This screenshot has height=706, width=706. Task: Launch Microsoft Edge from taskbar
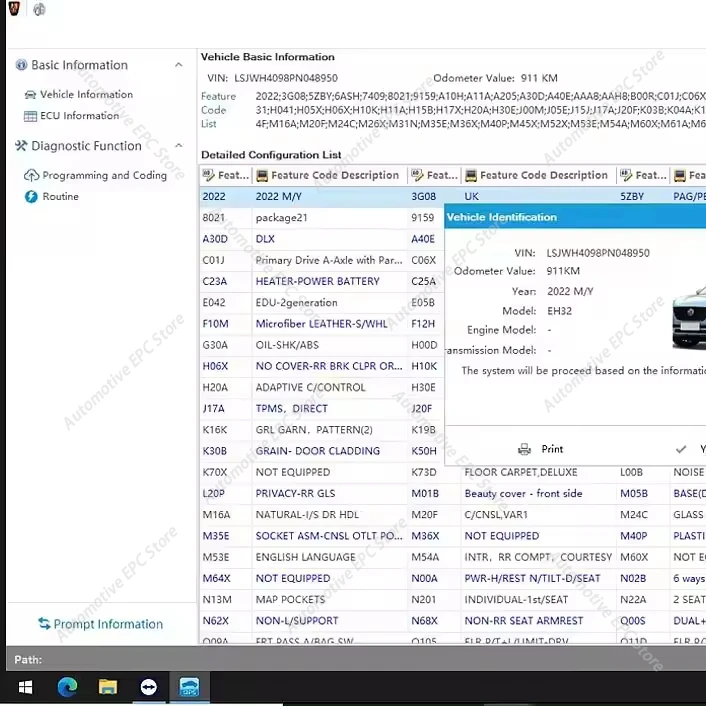[67, 687]
